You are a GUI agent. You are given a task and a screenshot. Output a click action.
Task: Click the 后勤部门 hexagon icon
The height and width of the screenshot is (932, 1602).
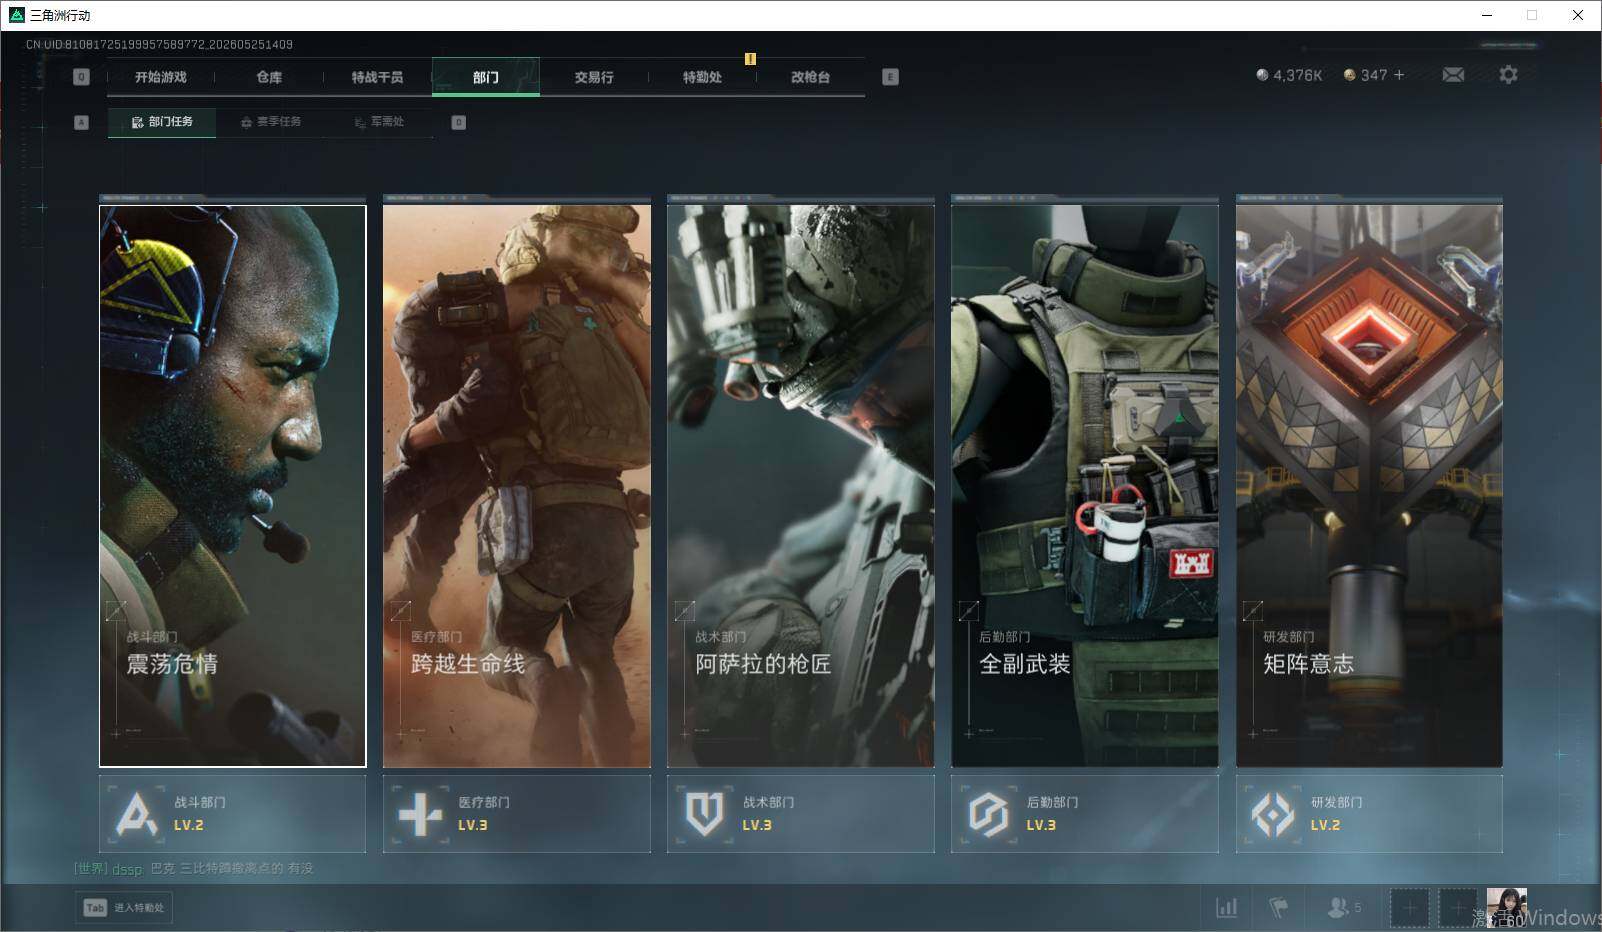(x=988, y=814)
